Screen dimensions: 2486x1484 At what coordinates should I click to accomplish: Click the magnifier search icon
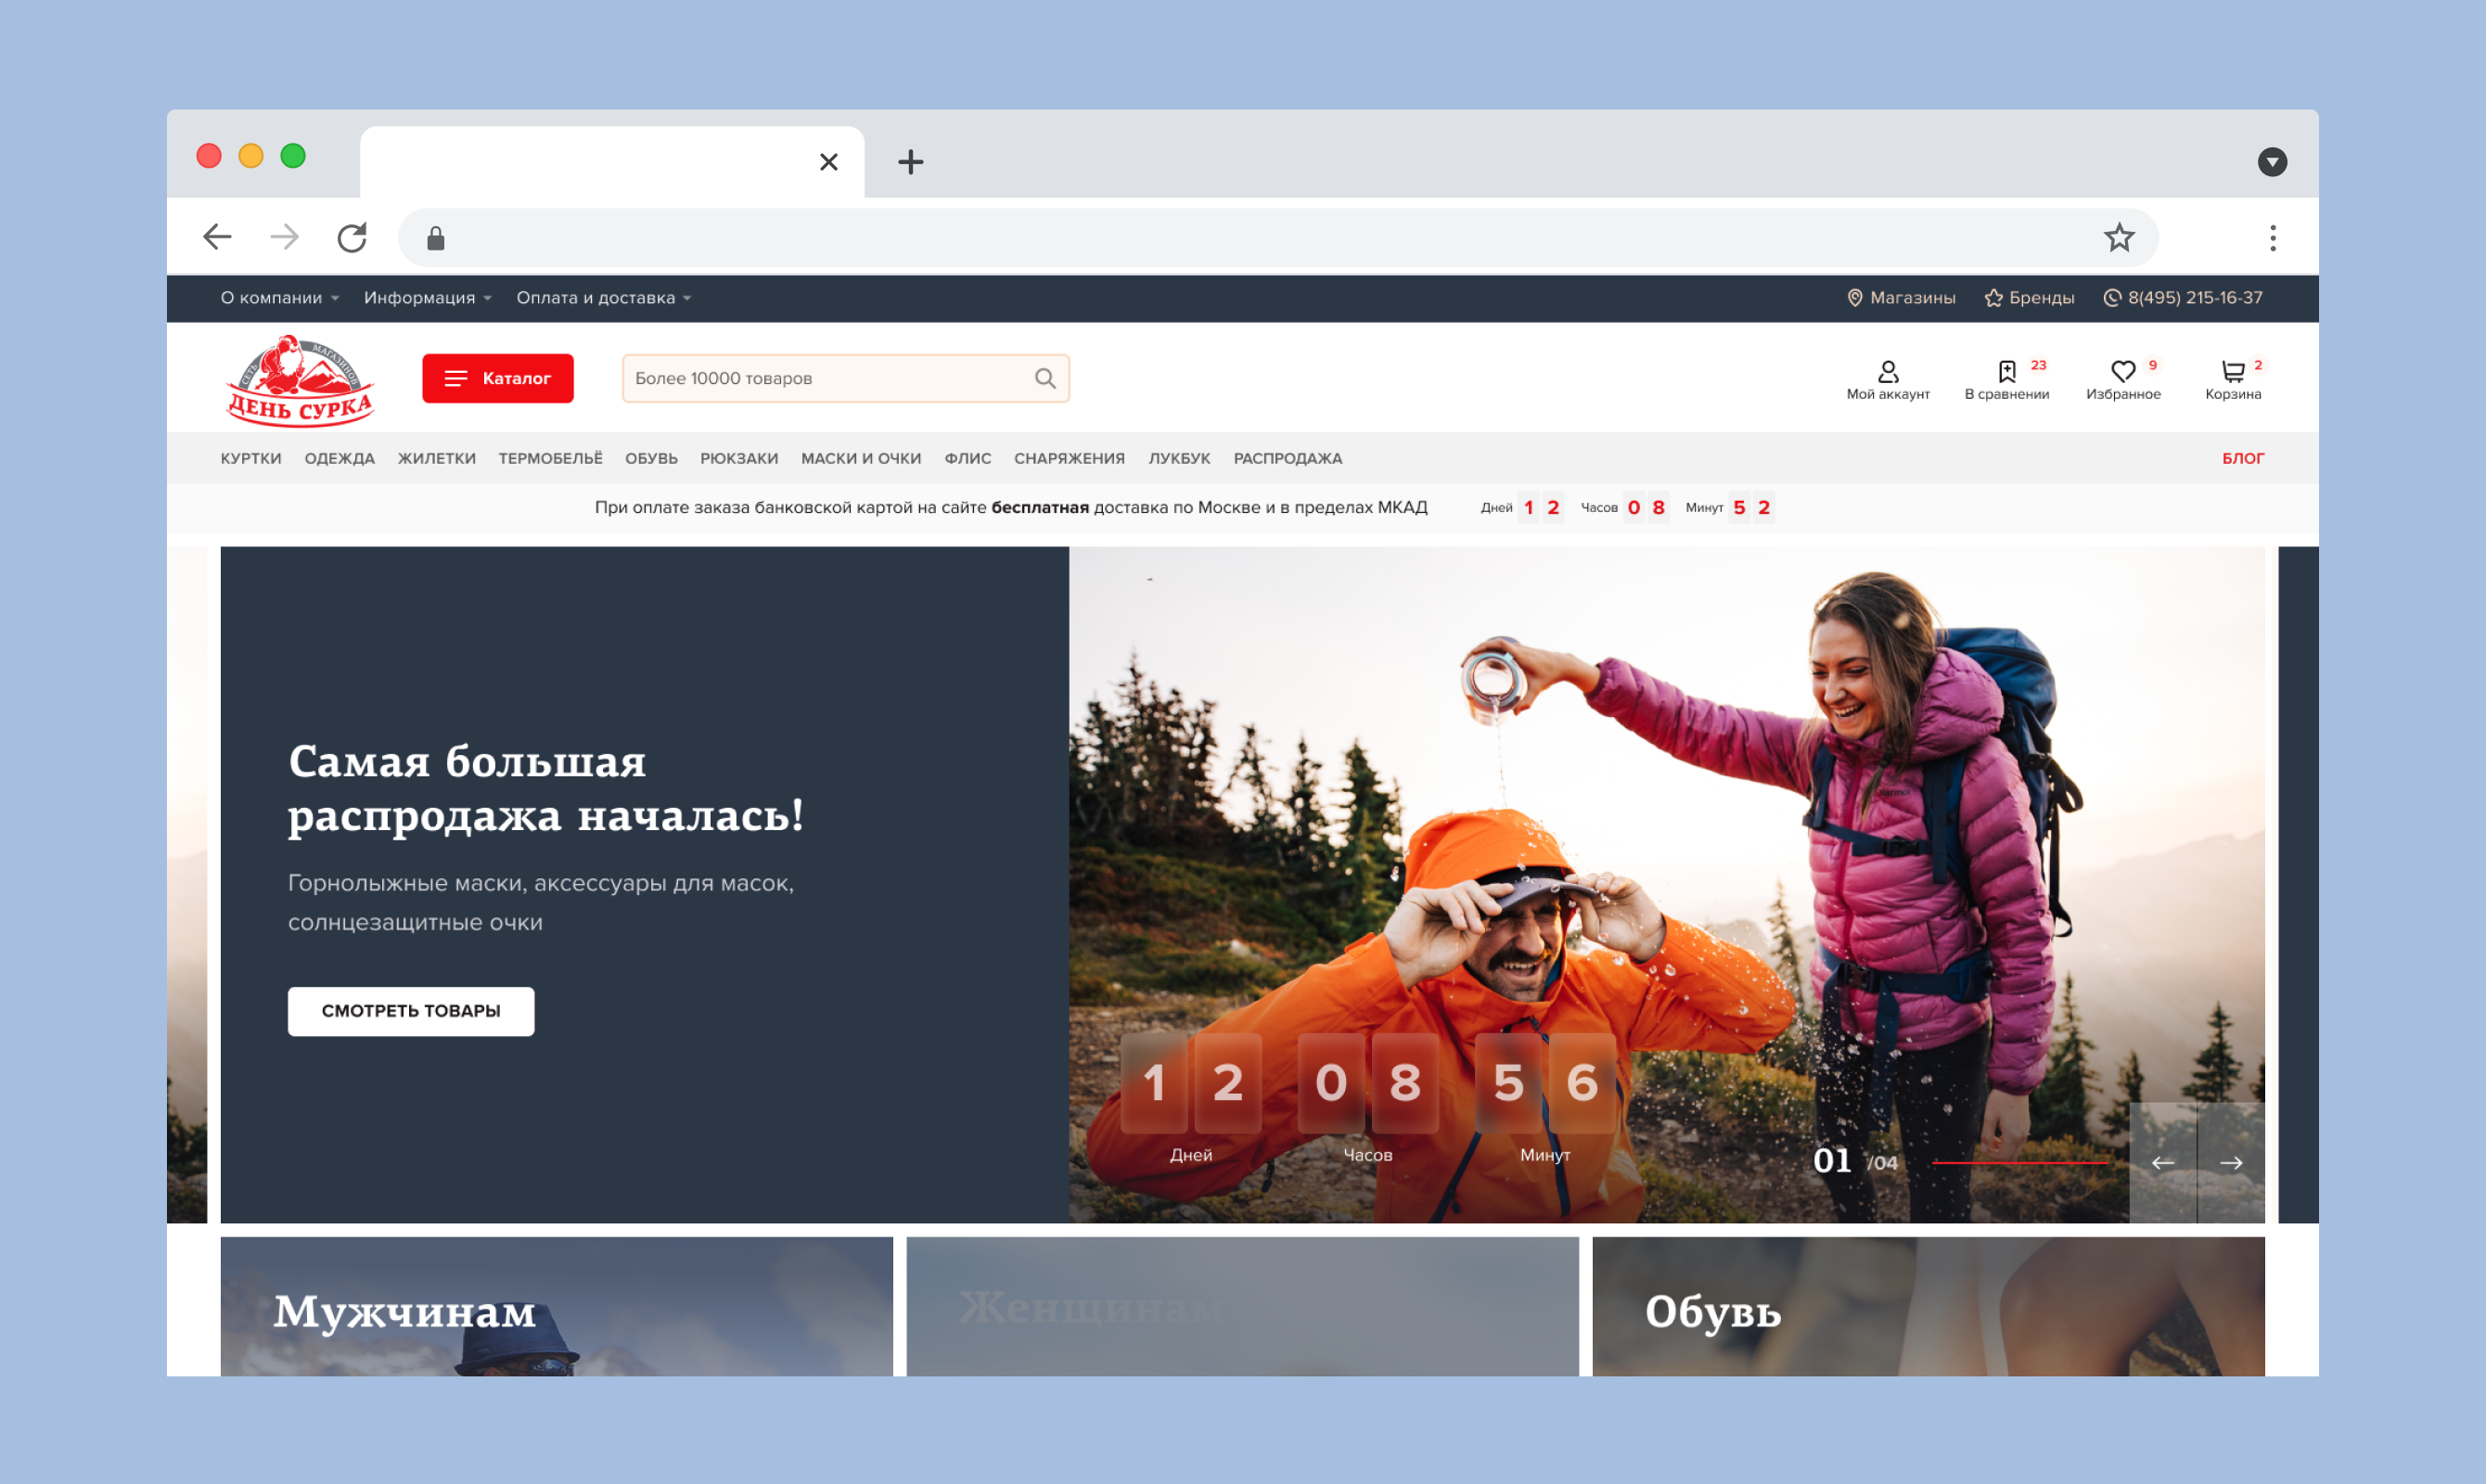point(1045,378)
